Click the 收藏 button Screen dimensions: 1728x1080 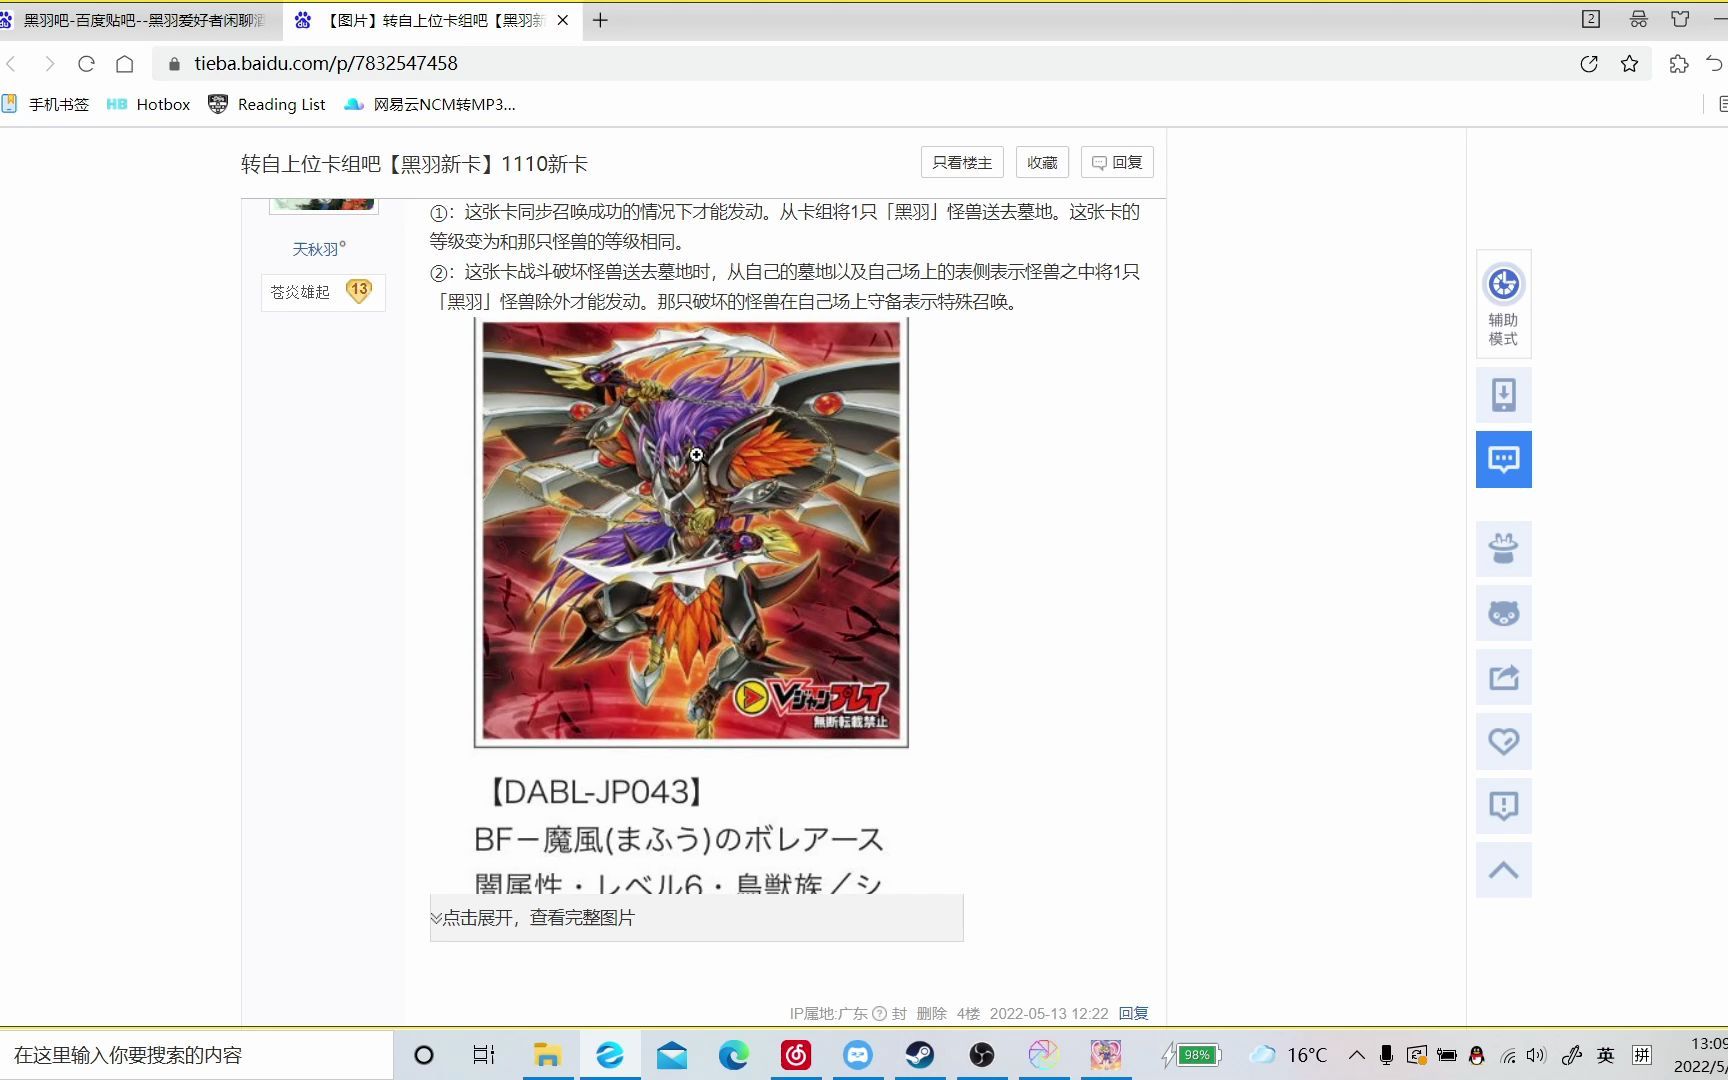[x=1042, y=163]
